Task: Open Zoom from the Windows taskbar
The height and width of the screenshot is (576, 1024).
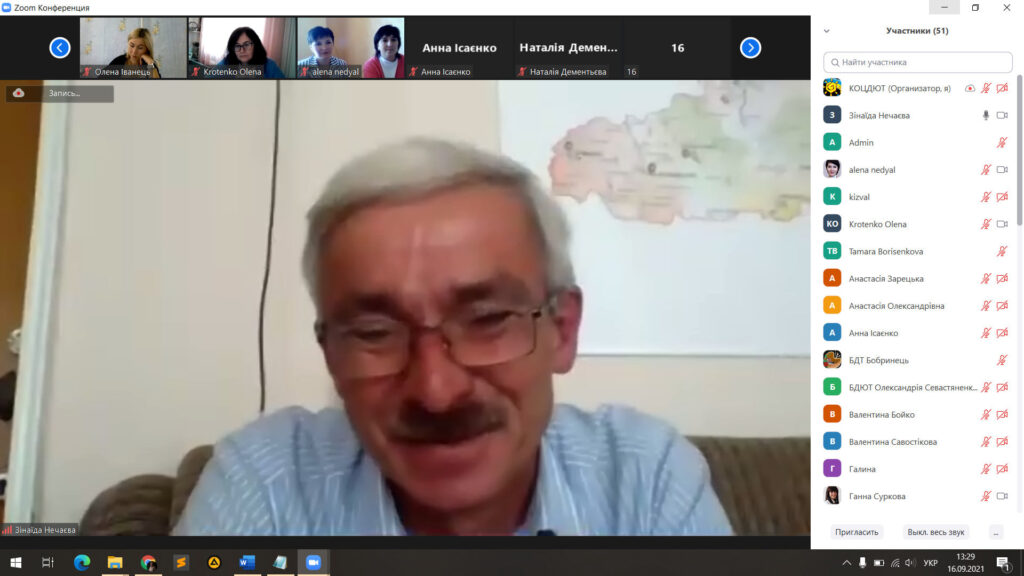Action: [x=311, y=562]
